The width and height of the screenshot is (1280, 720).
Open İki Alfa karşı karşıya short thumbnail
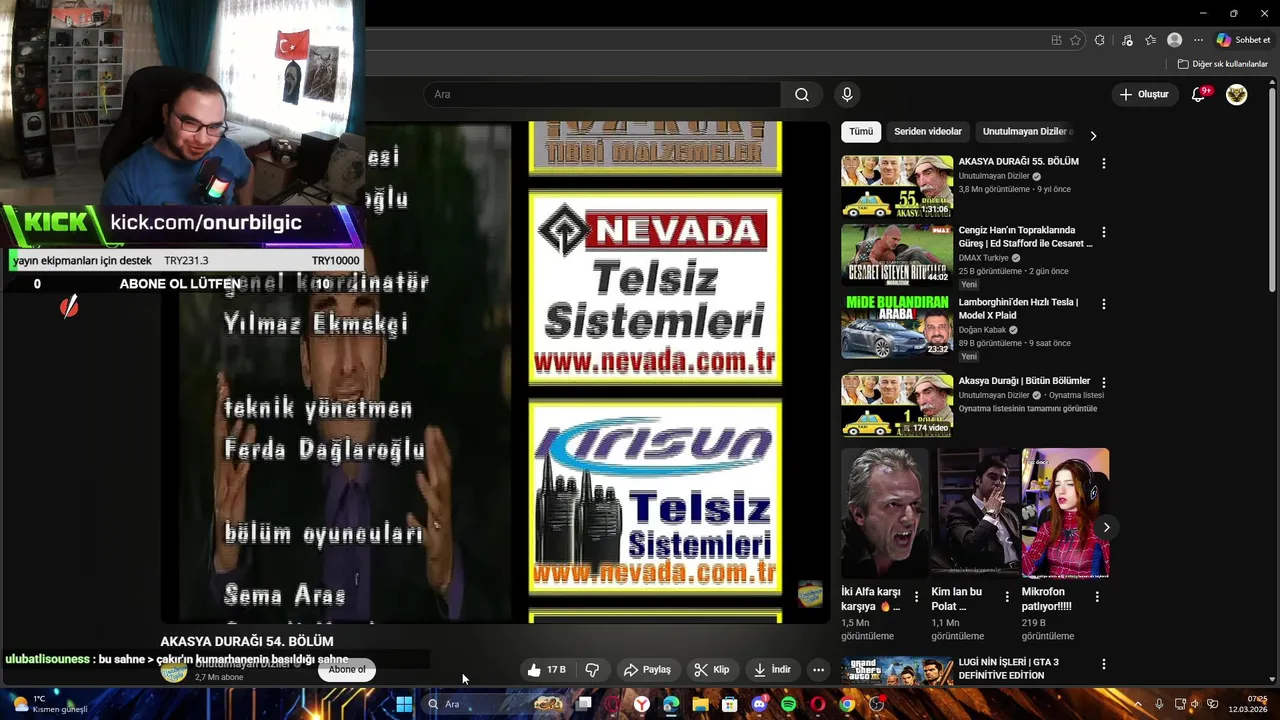pos(884,513)
